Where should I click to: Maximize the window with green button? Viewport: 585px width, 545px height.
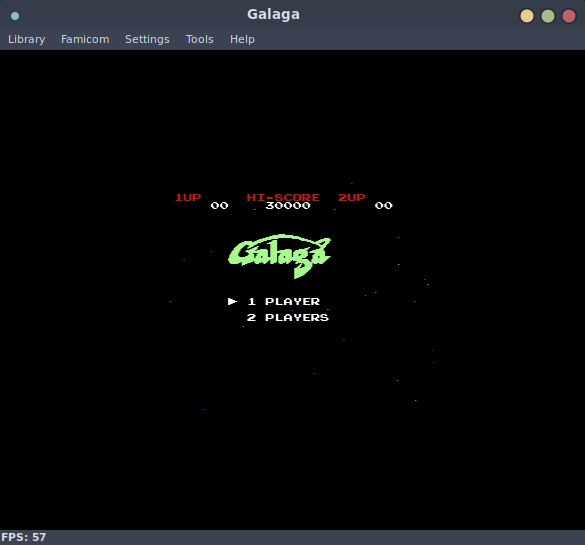548,16
